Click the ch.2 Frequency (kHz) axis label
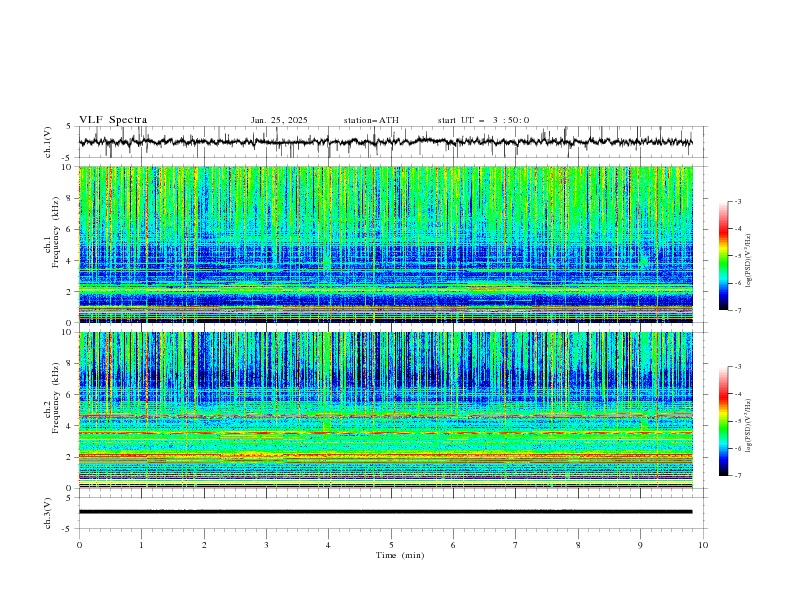The image size is (792, 612). [x=52, y=398]
